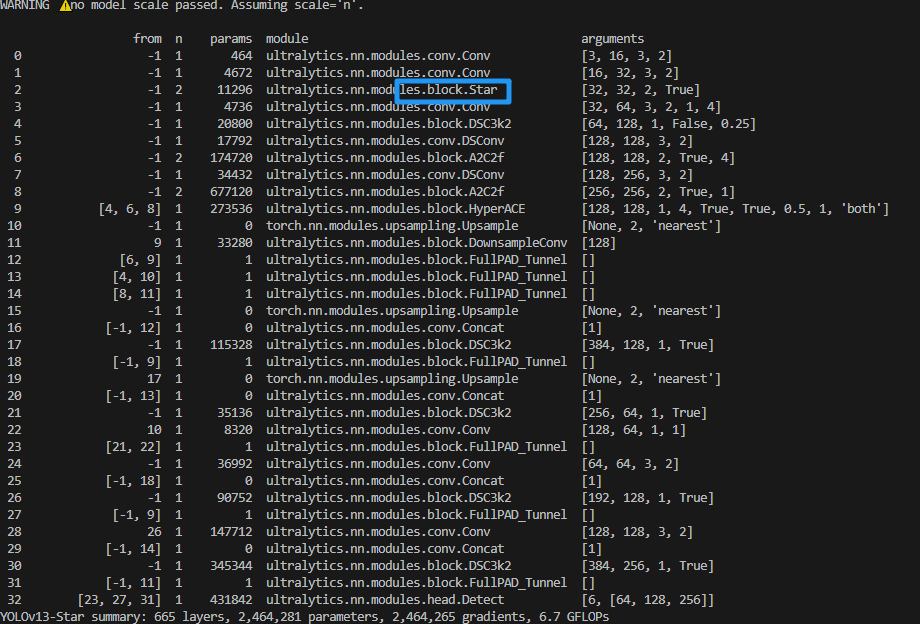Click arguments [256, 256, 2, True, 1]
Screen dimensions: 920x624
(x=658, y=192)
